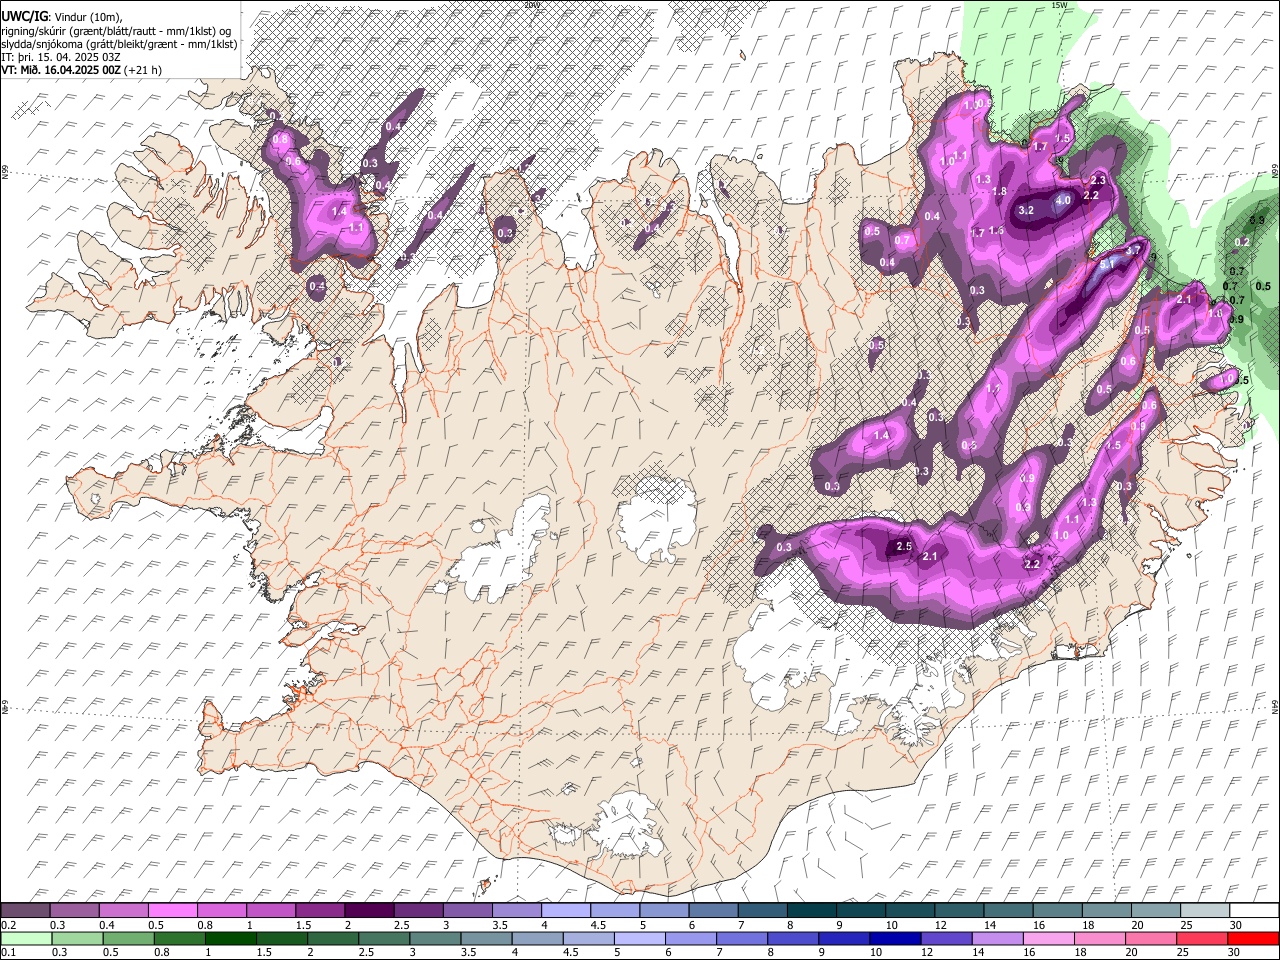Pick the darkest green swatch after 1 in the rain legend

(231, 938)
